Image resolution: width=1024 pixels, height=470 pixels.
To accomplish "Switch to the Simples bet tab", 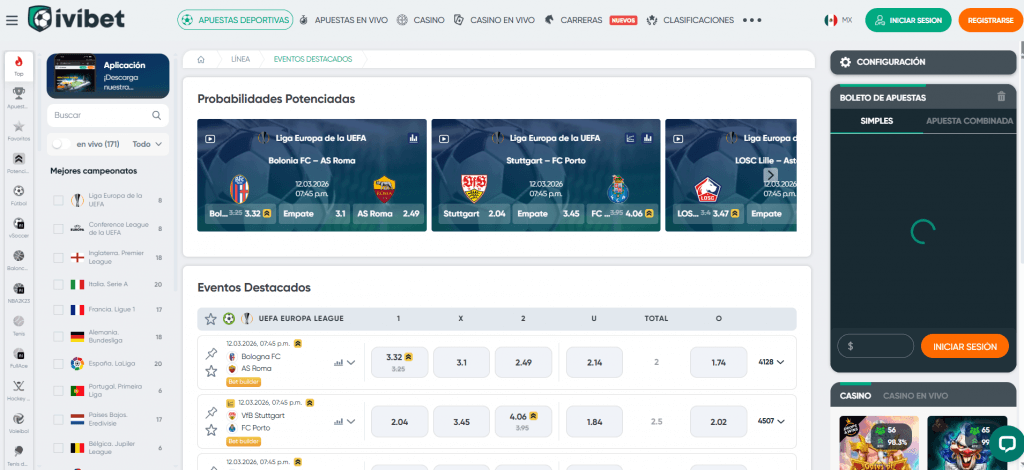I will coord(876,121).
